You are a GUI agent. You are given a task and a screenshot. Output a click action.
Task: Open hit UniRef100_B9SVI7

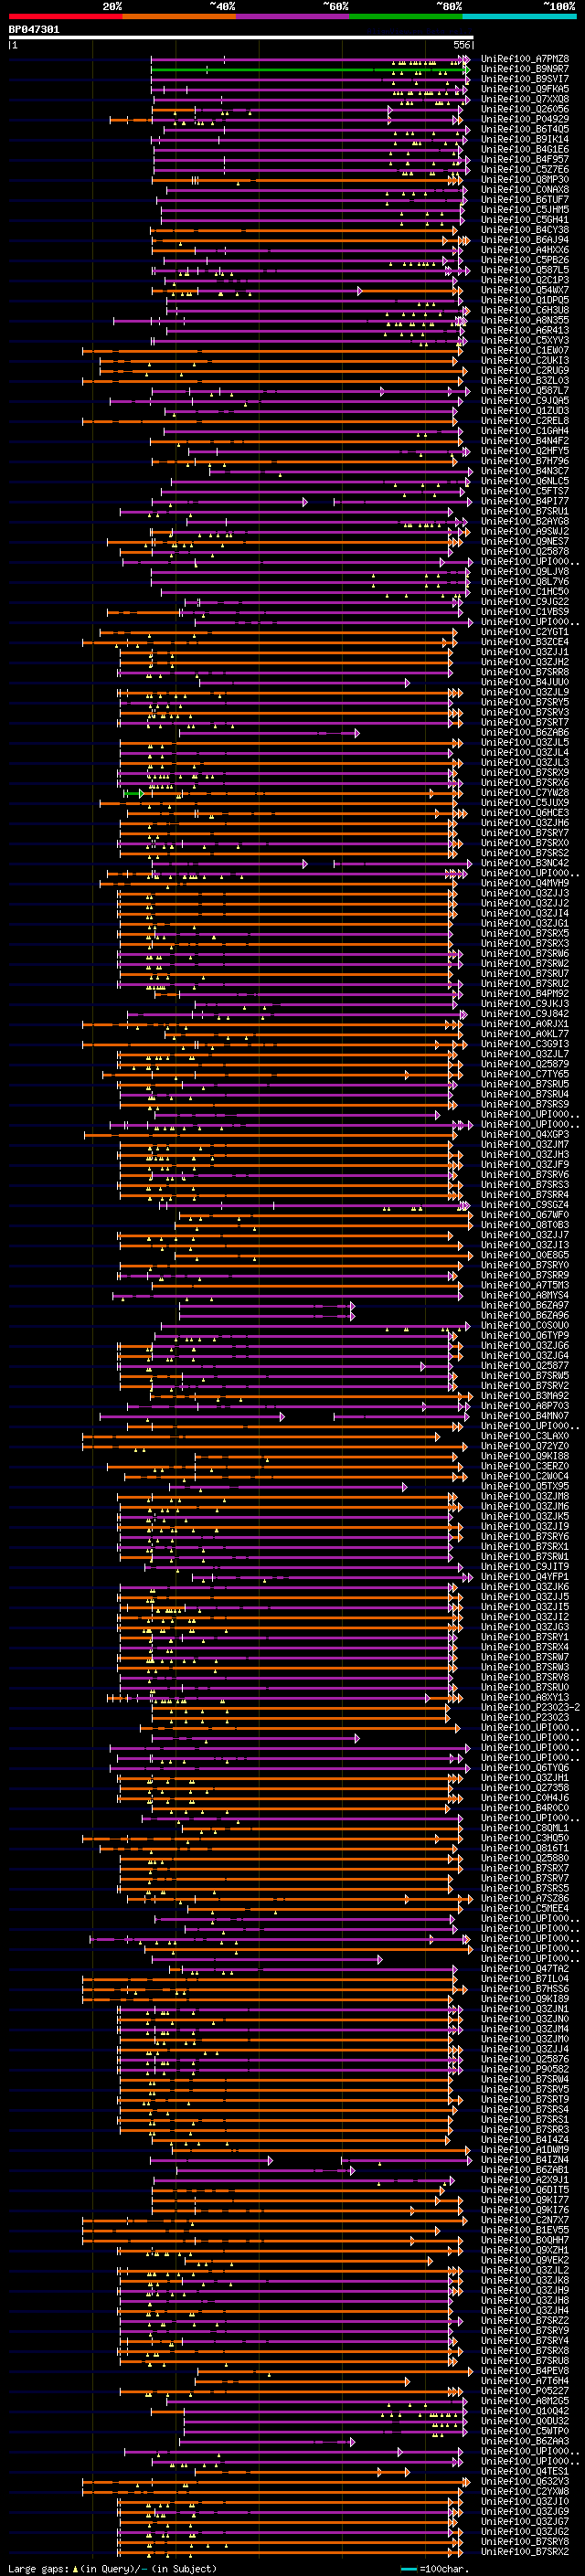pyautogui.click(x=525, y=79)
